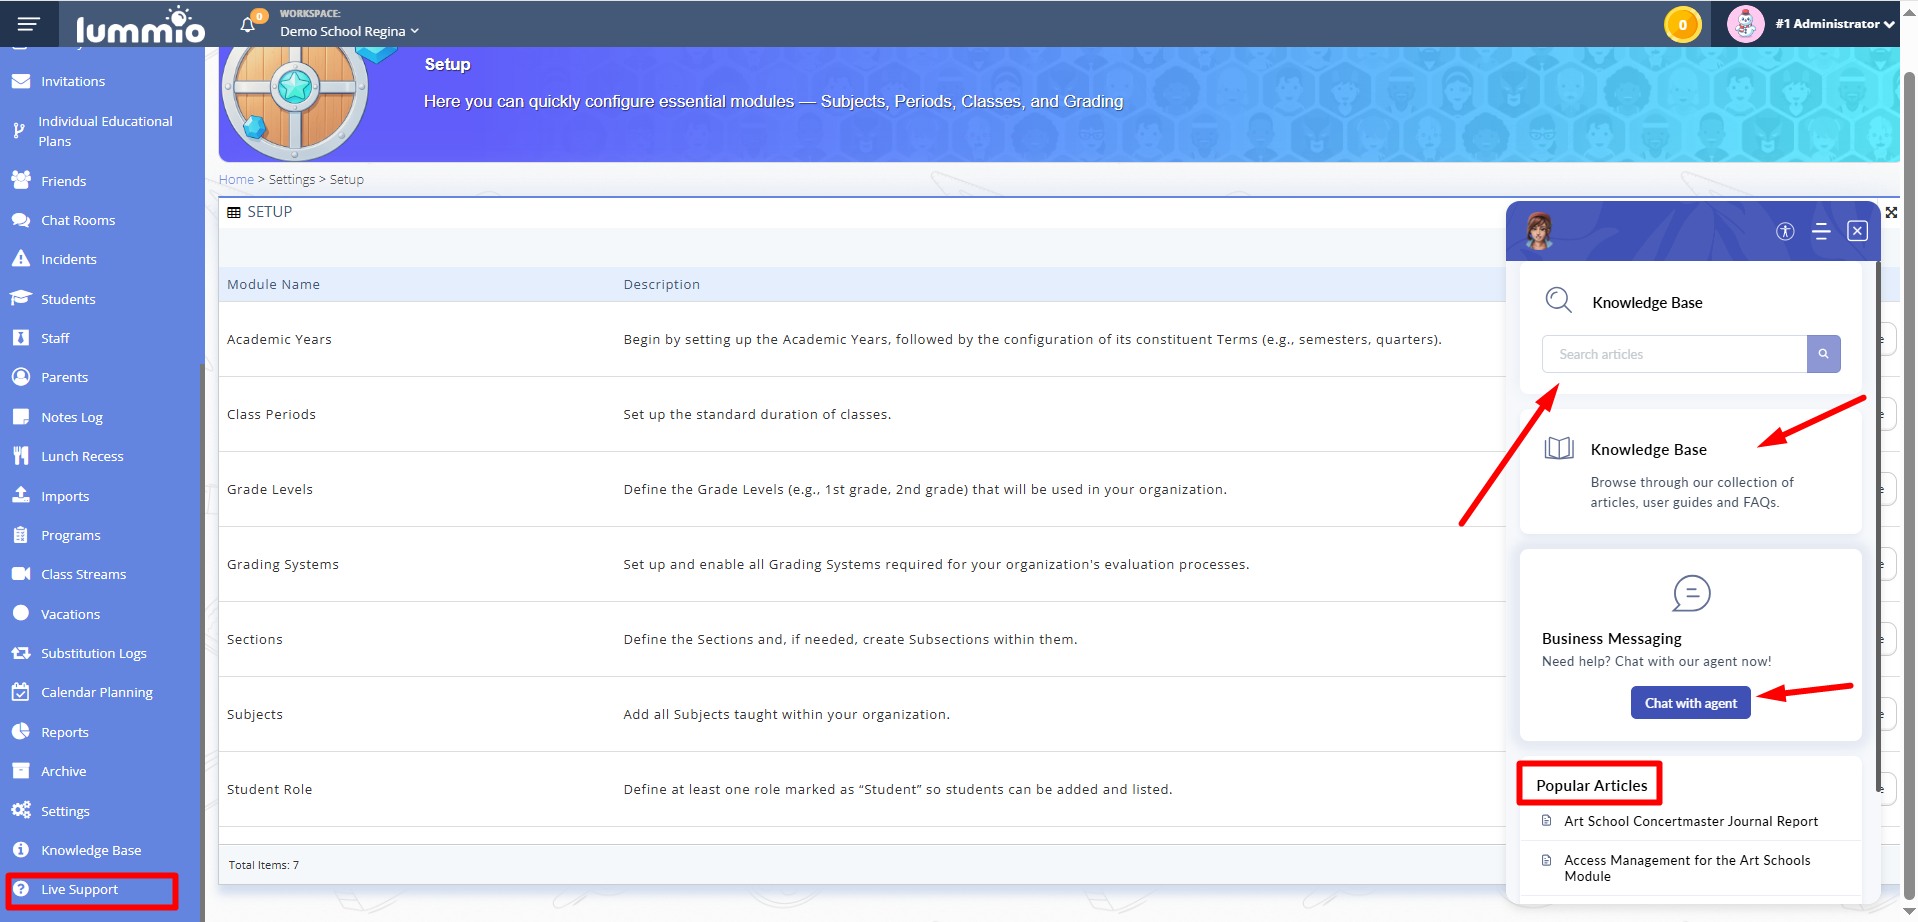
Task: Click the sidebar Knowledge Base info icon
Action: pyautogui.click(x=21, y=849)
